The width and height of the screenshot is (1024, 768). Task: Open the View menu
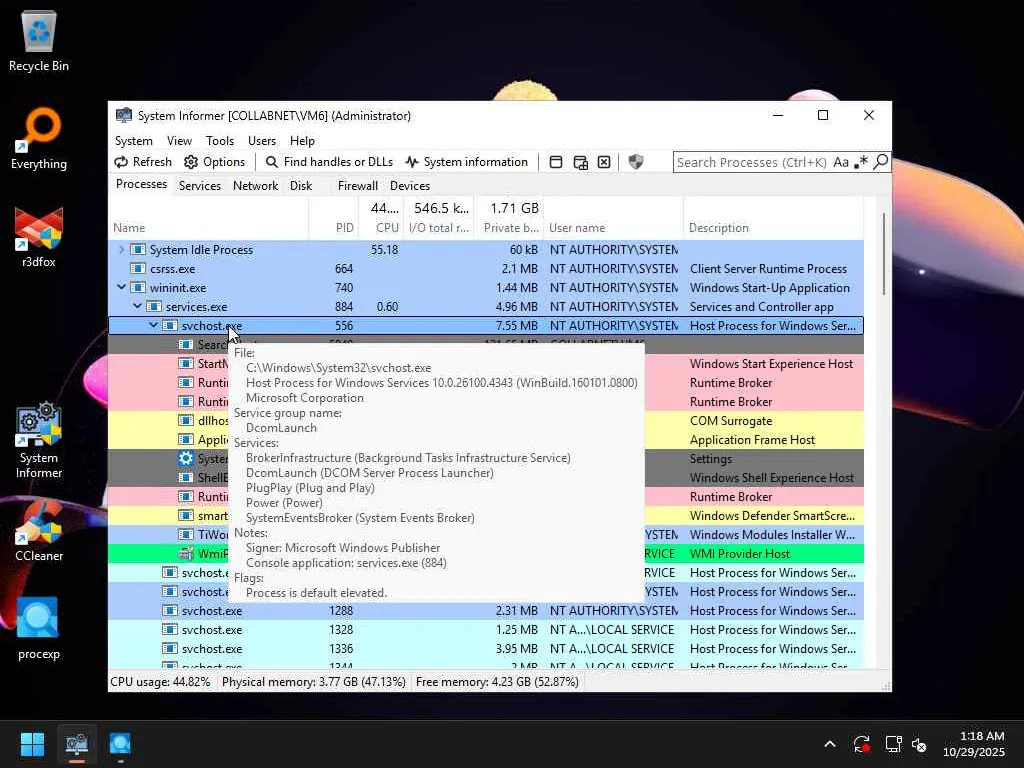click(179, 141)
